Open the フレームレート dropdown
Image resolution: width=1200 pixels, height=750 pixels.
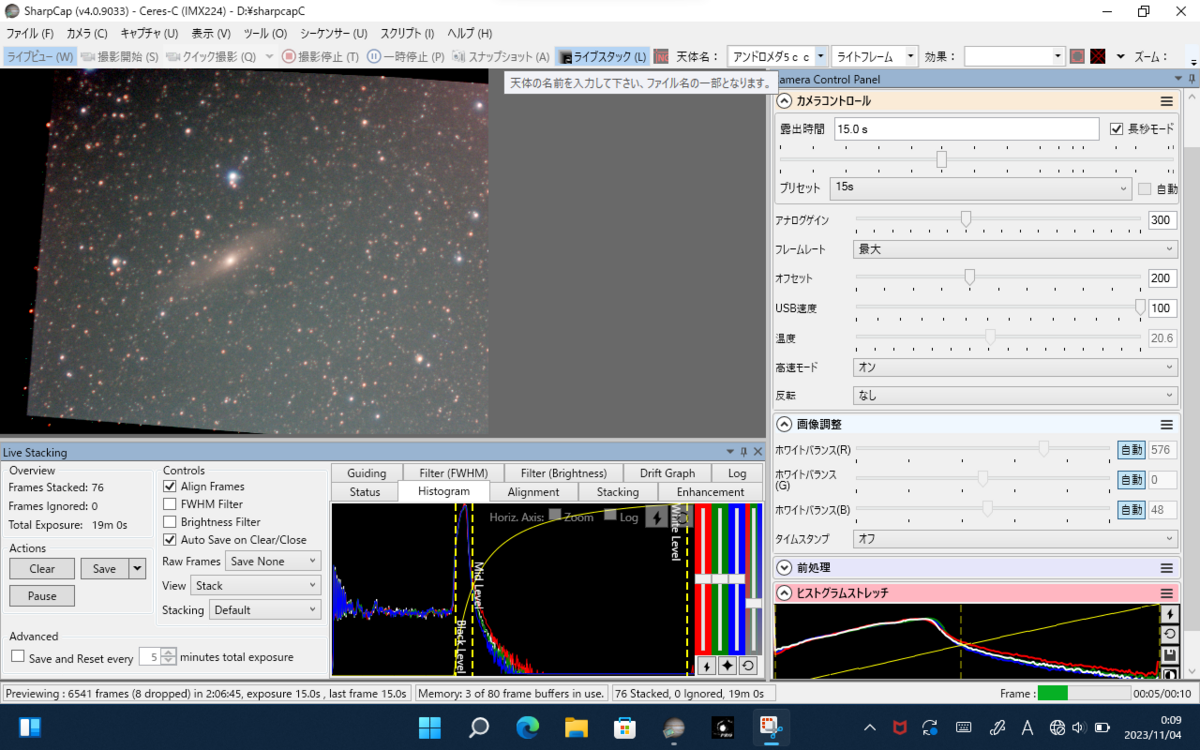pyautogui.click(x=1015, y=249)
